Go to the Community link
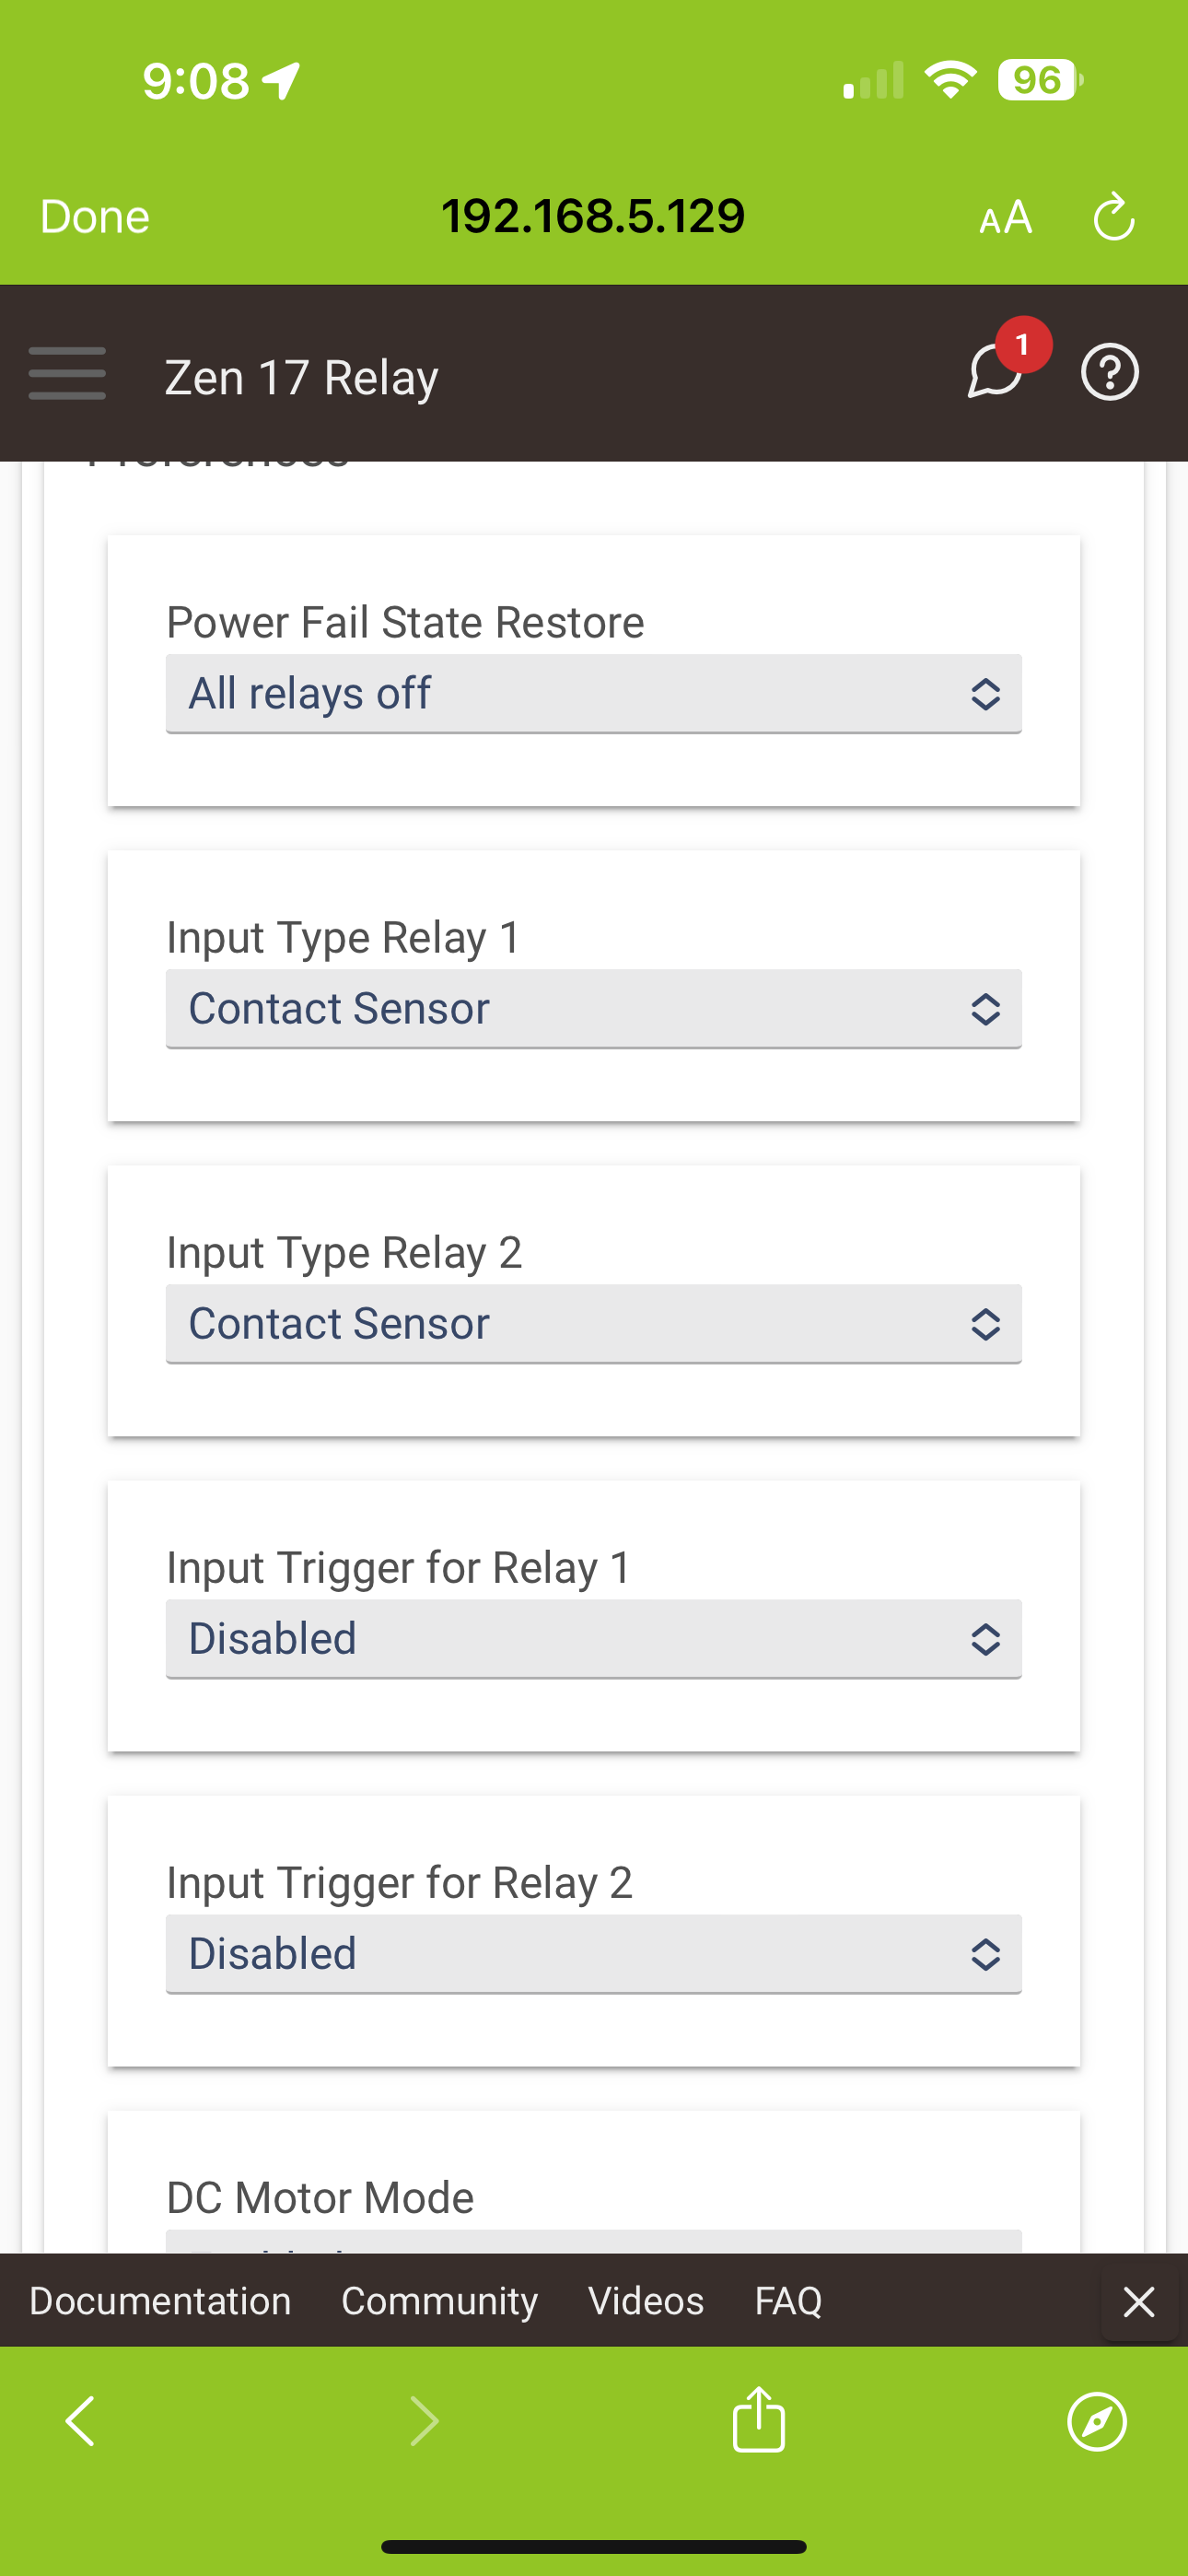Viewport: 1188px width, 2576px height. pyautogui.click(x=439, y=2301)
